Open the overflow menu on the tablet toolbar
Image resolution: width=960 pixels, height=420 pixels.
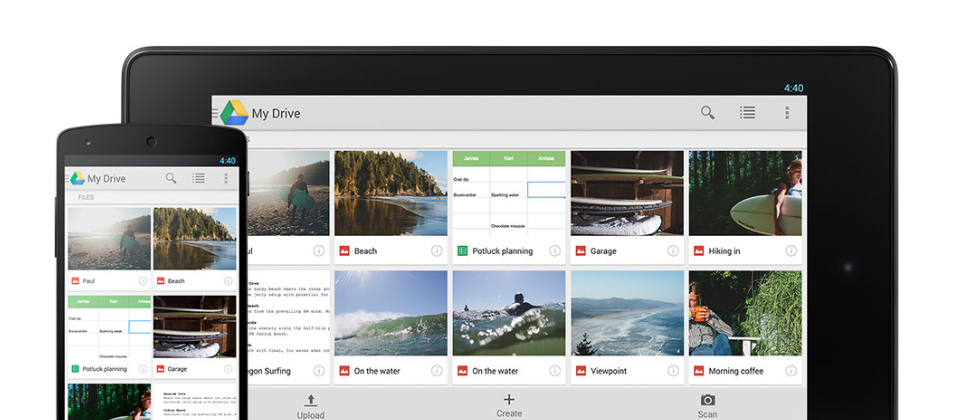point(787,113)
